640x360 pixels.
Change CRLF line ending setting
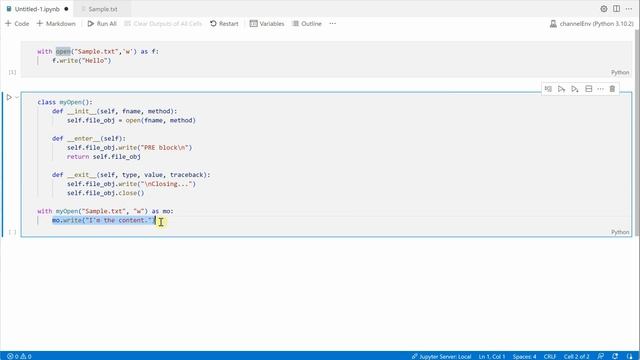[550, 356]
